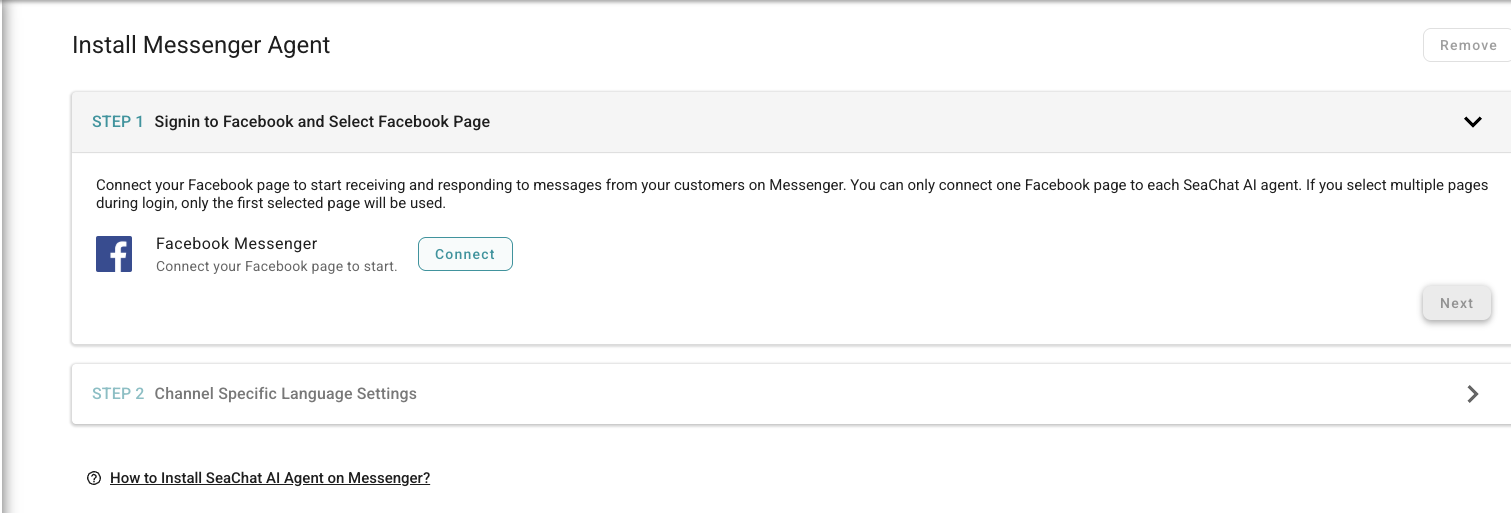The width and height of the screenshot is (1511, 513).
Task: Expand Step 2 with the right chevron
Action: 1472,394
